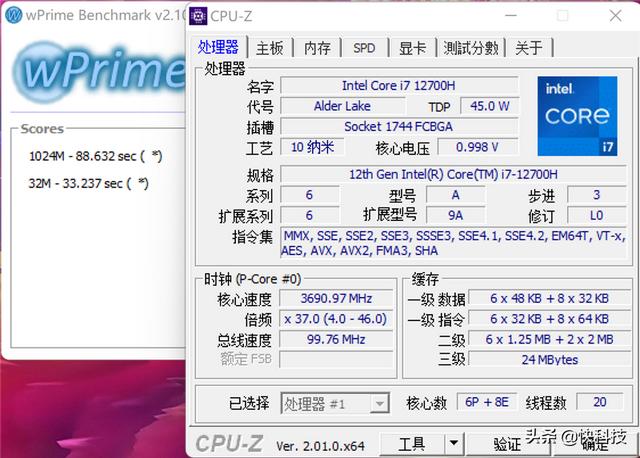Open the 主板 tab
This screenshot has width=640, height=458.
coord(269,47)
